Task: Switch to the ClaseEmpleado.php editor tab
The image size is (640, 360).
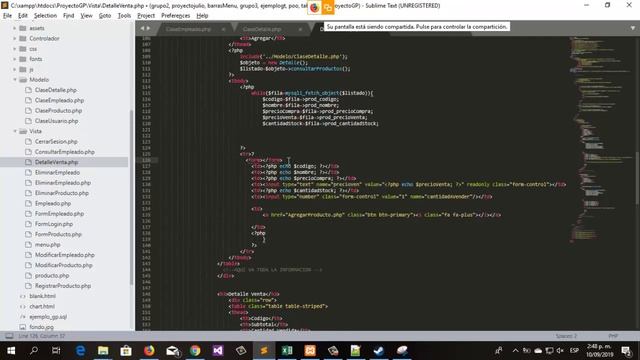Action: point(188,29)
